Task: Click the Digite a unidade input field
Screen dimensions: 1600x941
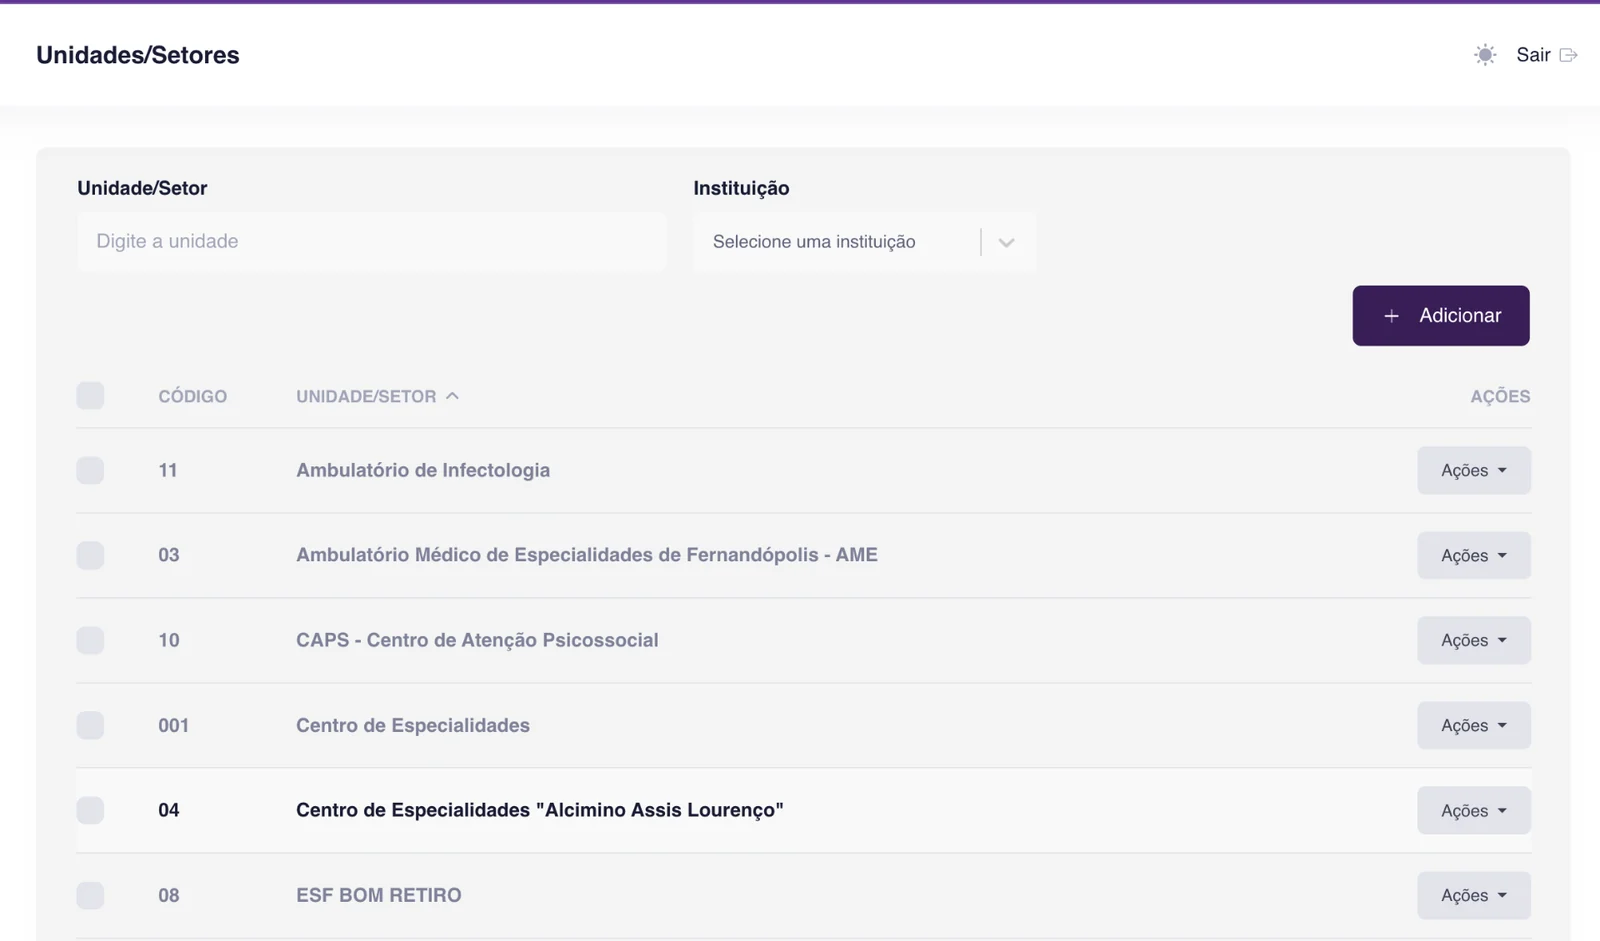Action: pyautogui.click(x=372, y=242)
